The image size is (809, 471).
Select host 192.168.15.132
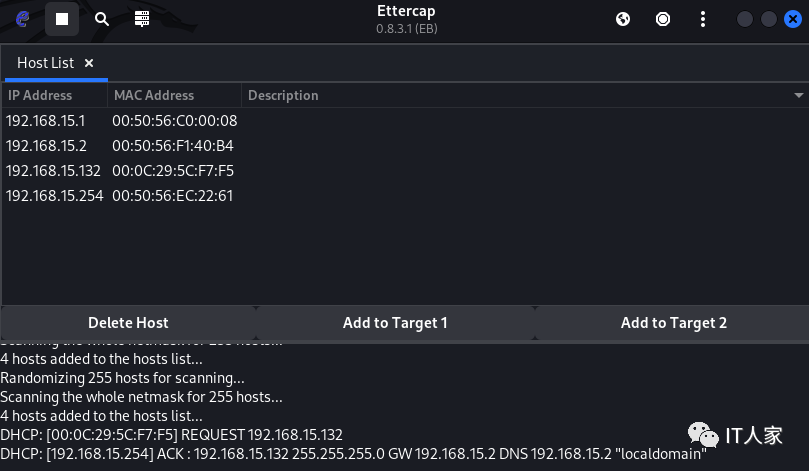54,171
